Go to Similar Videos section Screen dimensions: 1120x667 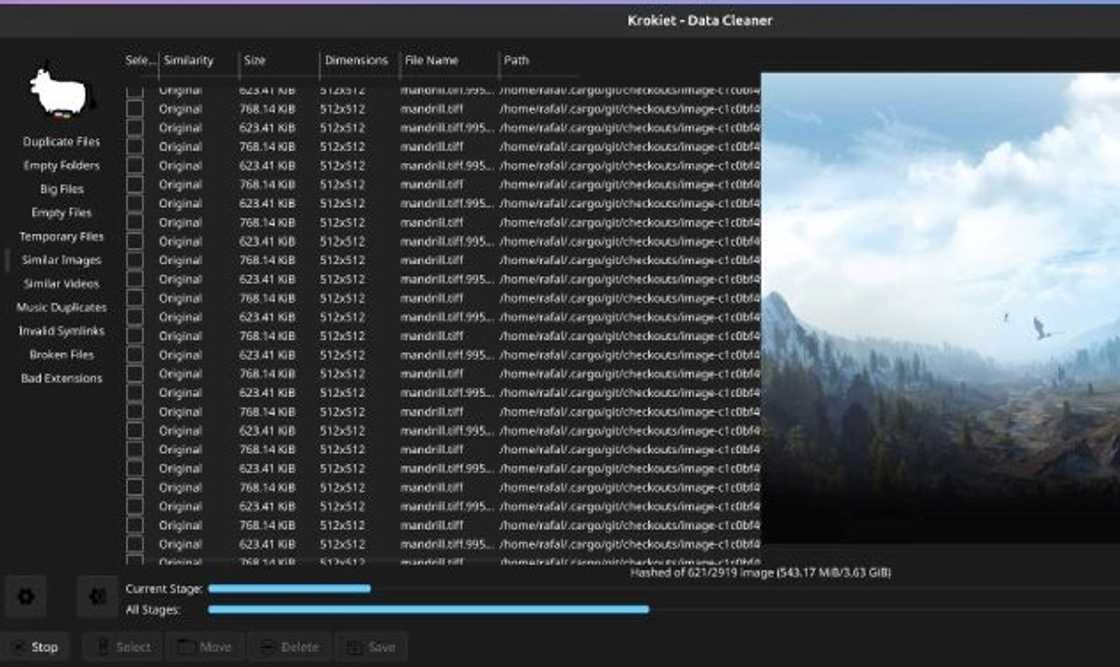tap(61, 284)
